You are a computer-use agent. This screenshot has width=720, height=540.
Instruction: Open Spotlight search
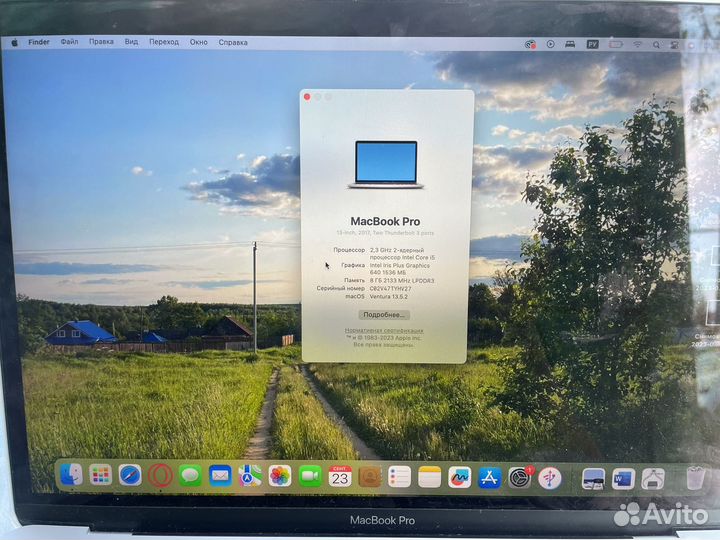point(657,45)
